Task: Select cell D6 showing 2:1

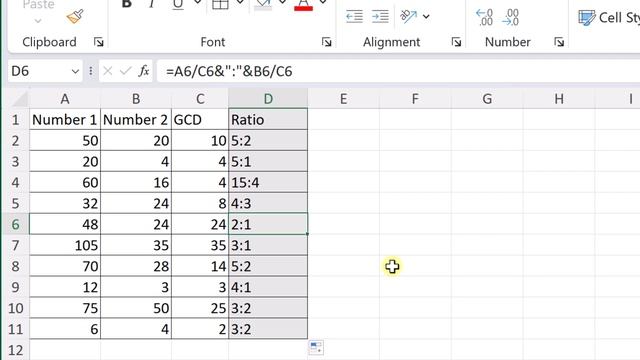Action: click(x=268, y=224)
